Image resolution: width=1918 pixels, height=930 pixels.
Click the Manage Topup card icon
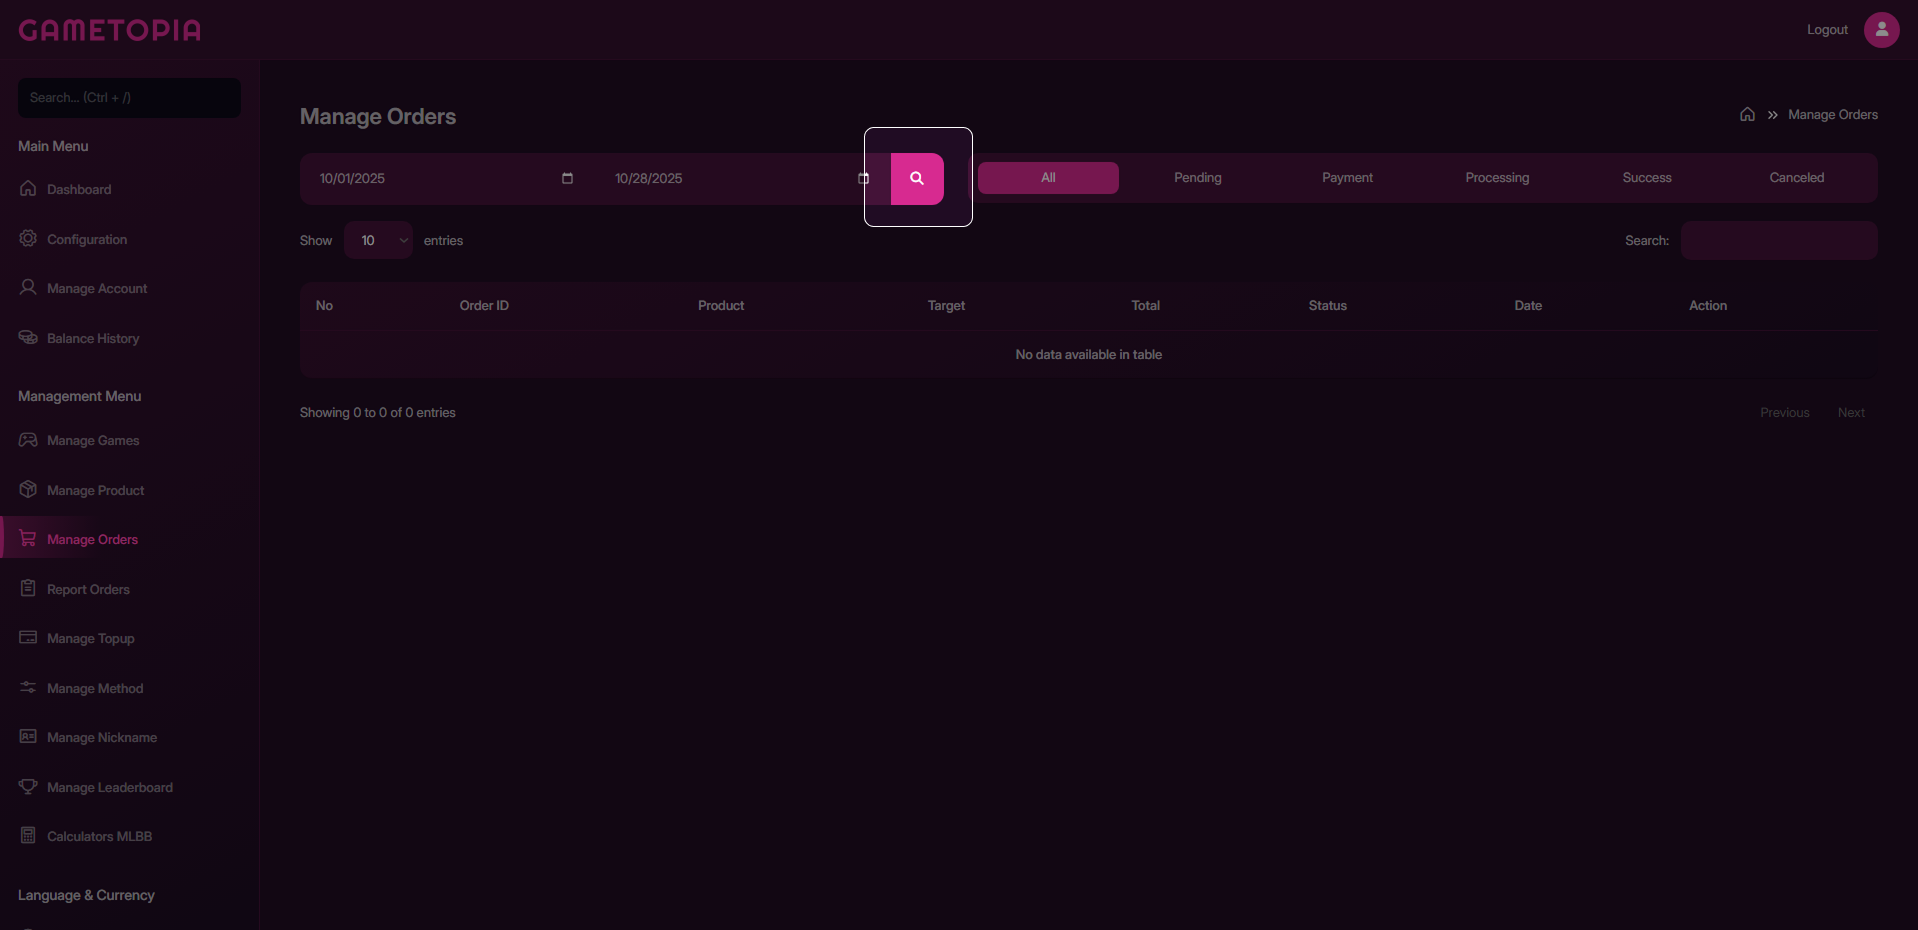[x=28, y=637]
